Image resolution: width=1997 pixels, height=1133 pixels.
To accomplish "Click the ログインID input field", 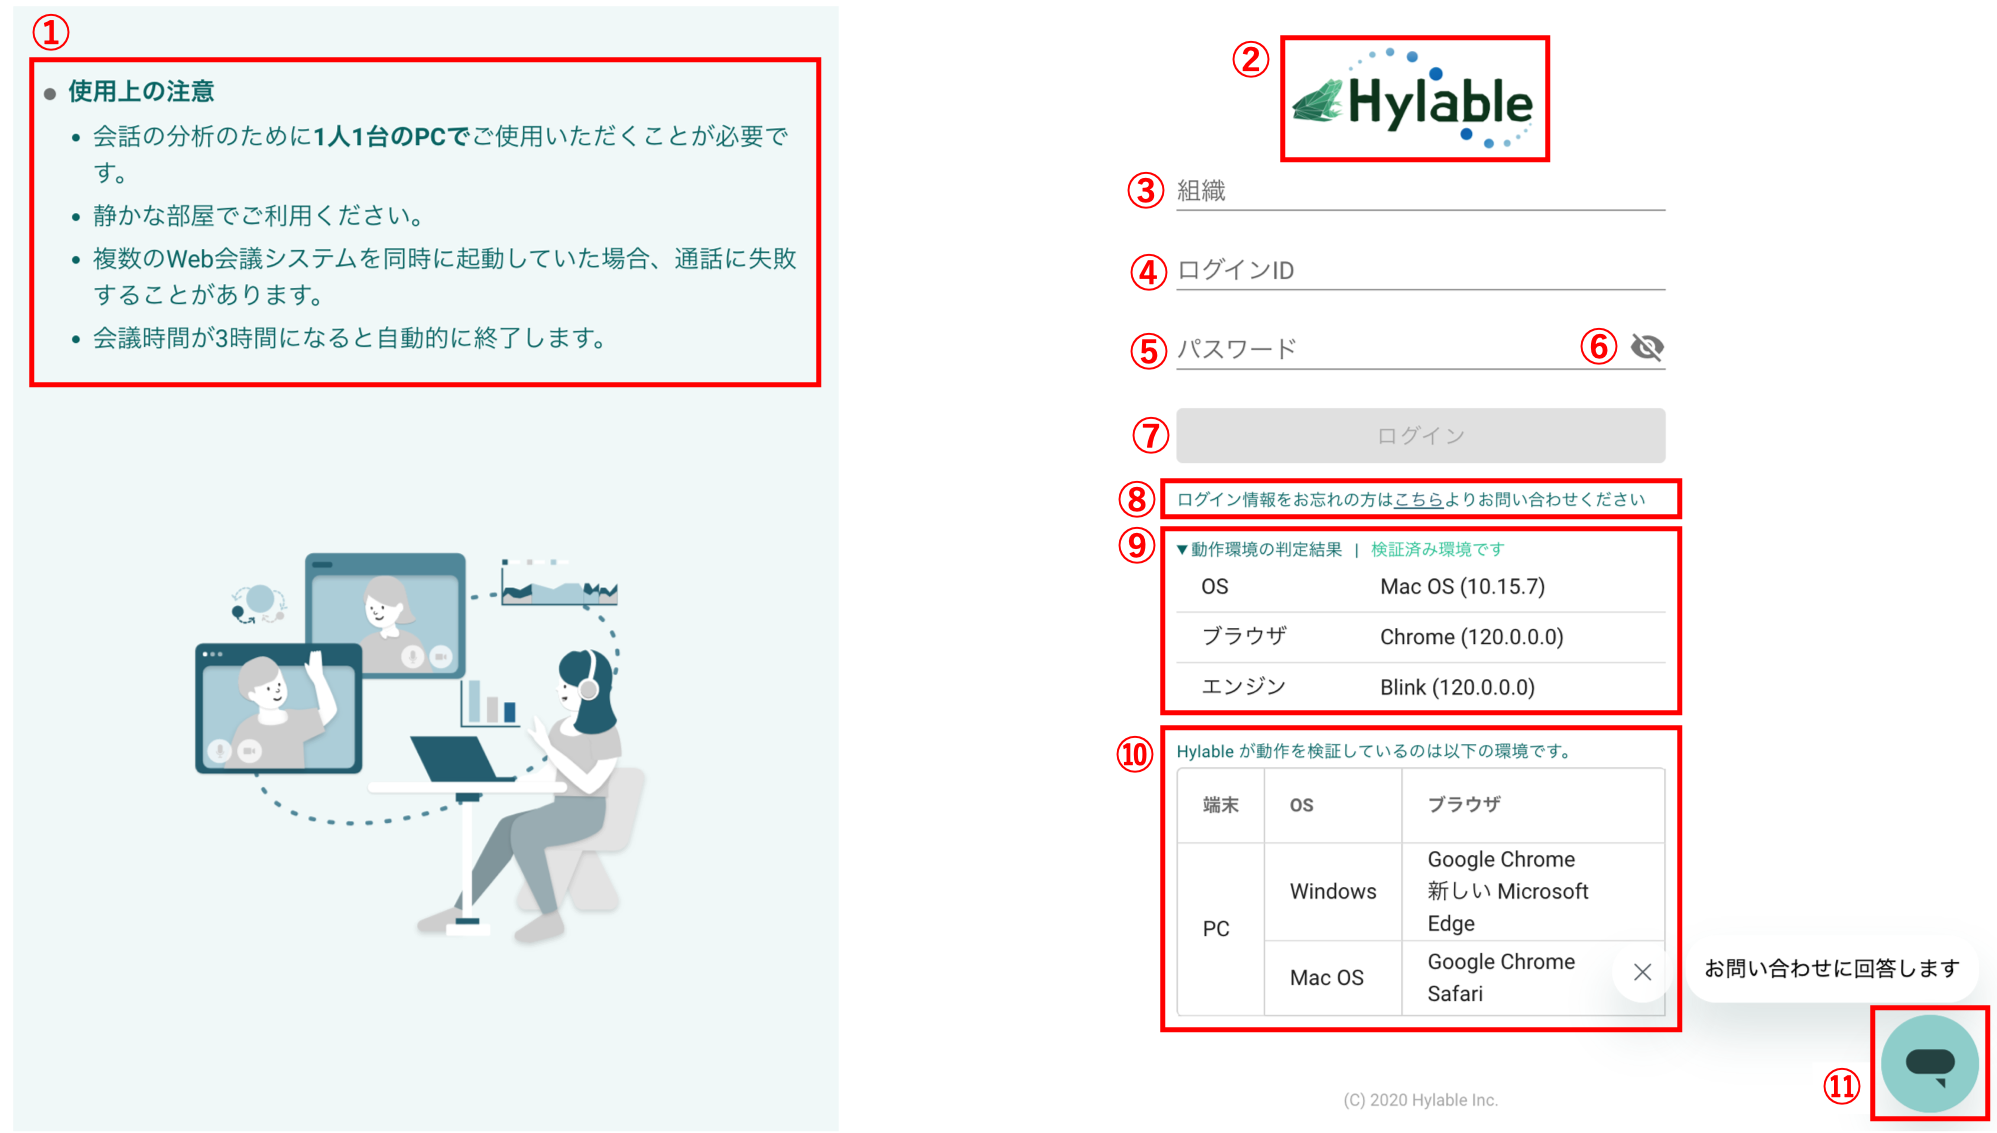I will pos(1420,270).
